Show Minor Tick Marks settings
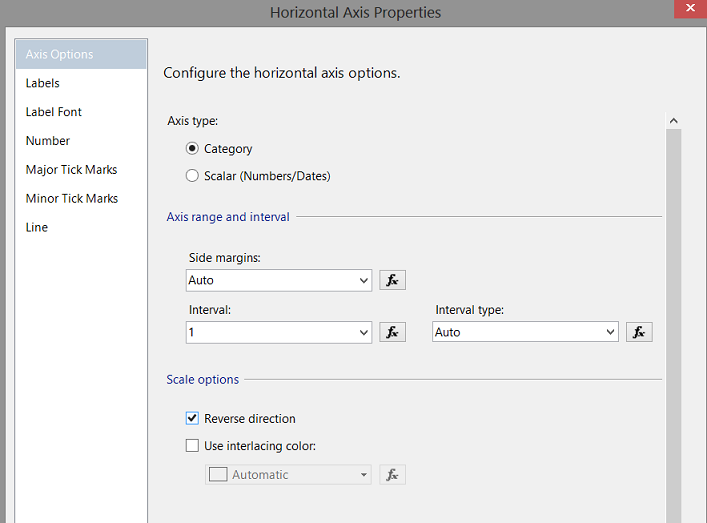Image resolution: width=707 pixels, height=523 pixels. [x=71, y=198]
